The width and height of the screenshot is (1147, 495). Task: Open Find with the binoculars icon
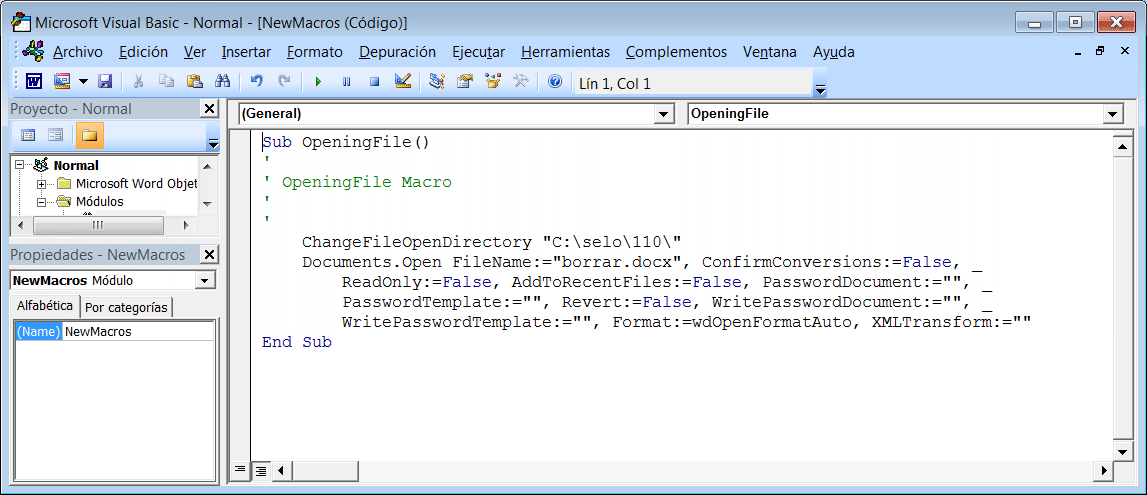click(x=223, y=82)
